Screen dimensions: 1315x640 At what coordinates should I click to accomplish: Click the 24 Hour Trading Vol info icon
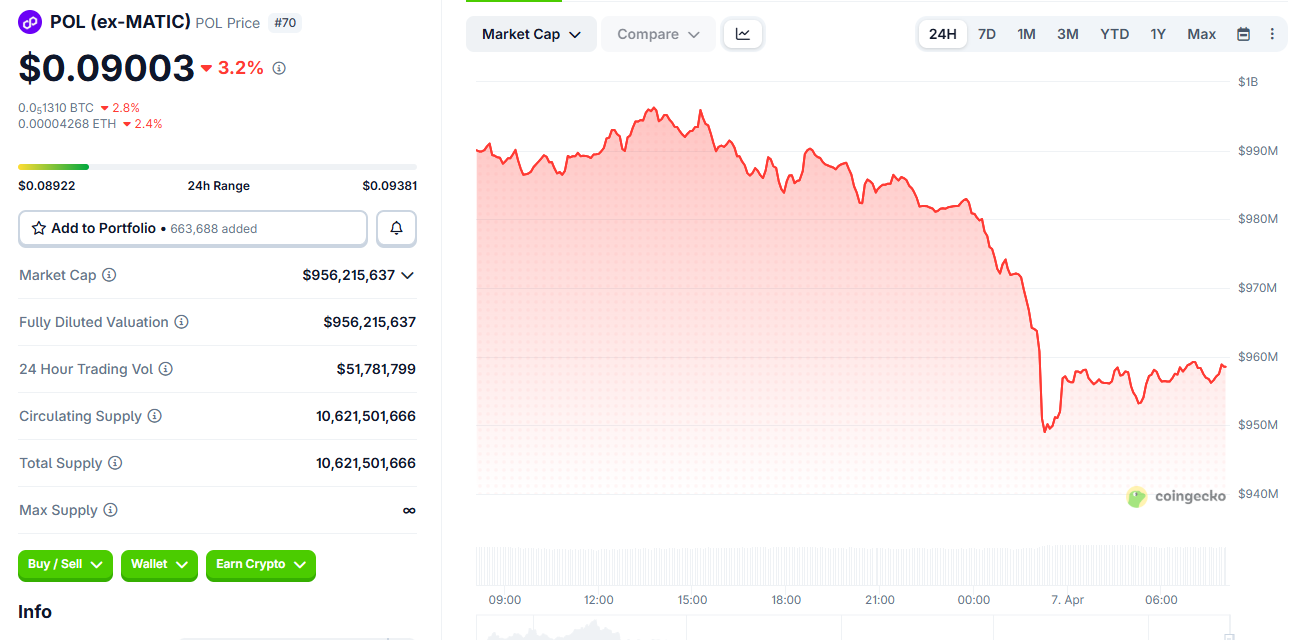coord(166,369)
